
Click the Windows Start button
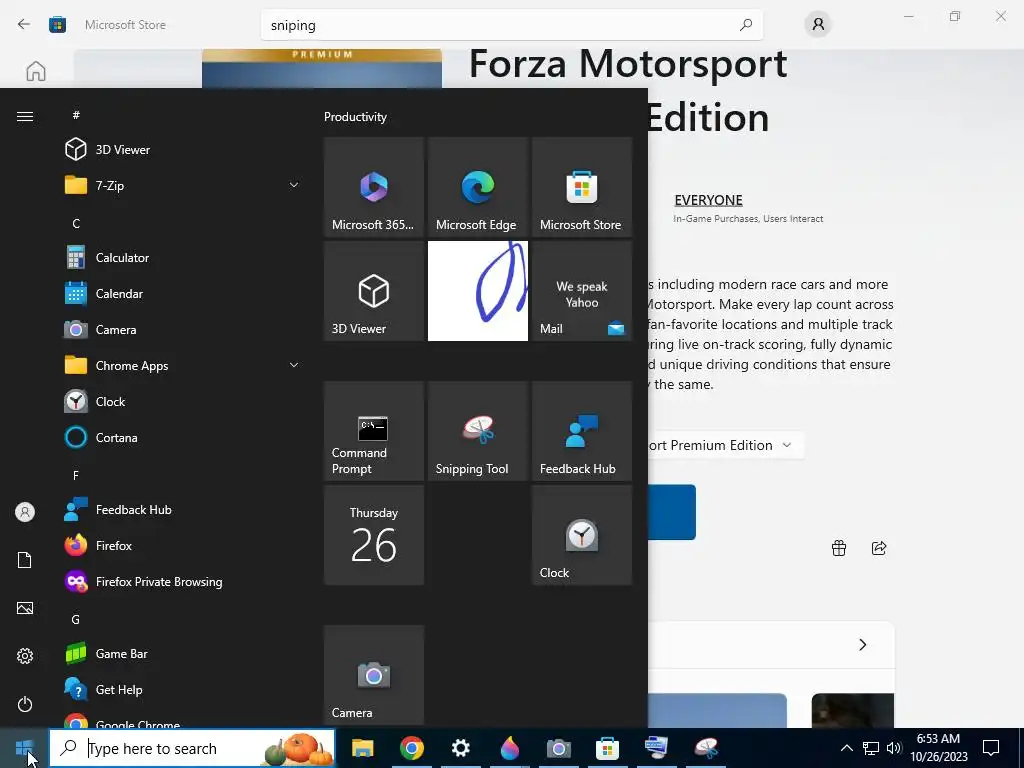point(24,748)
